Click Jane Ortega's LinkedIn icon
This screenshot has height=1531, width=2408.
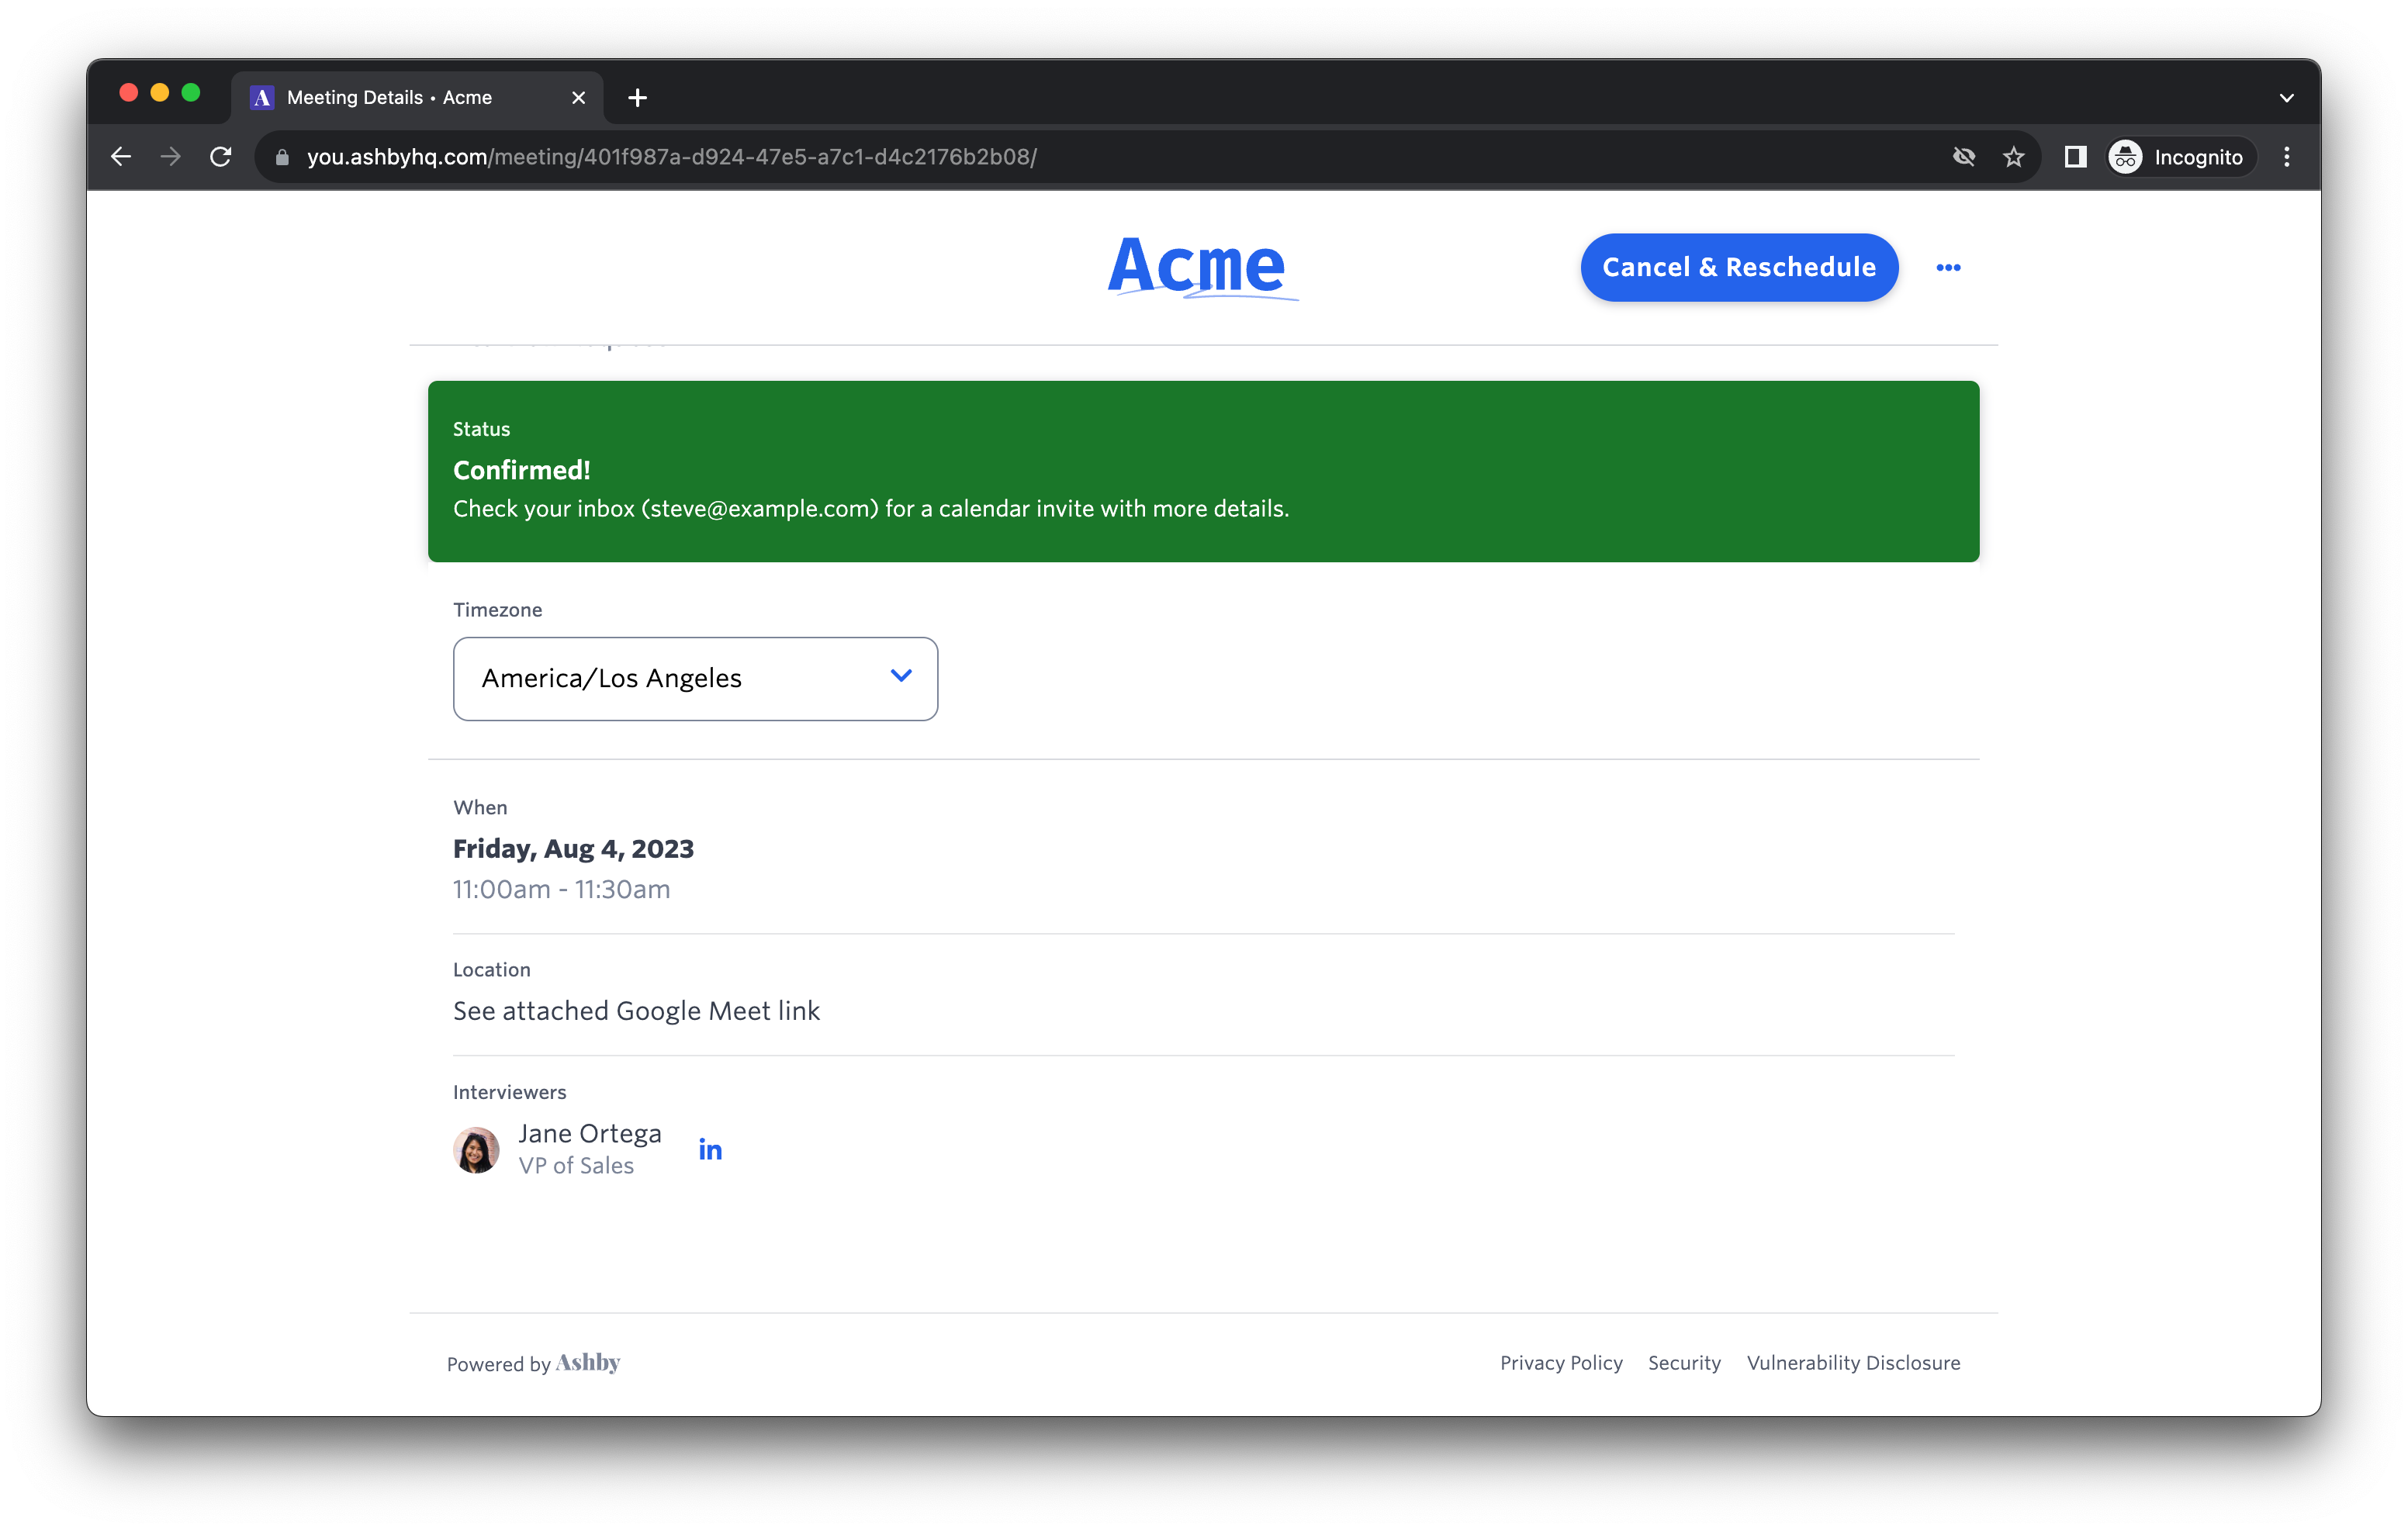tap(711, 1149)
